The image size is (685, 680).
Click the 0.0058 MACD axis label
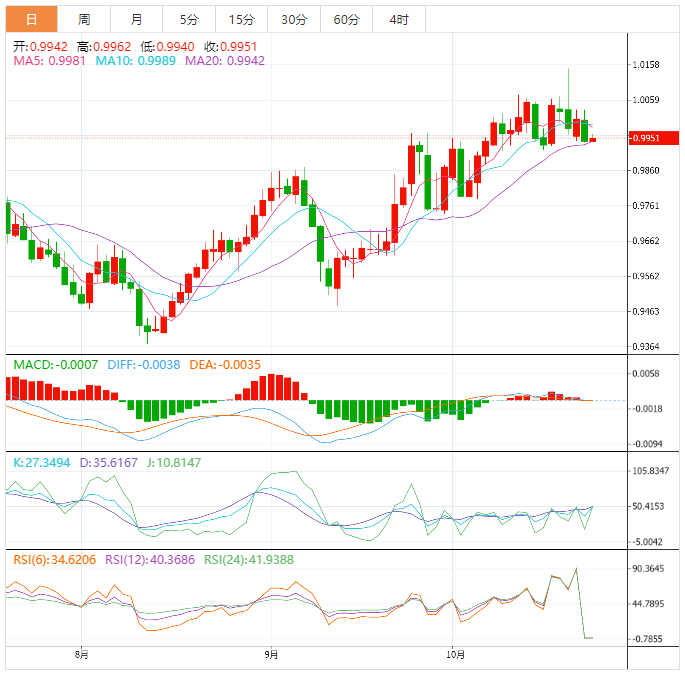point(646,374)
